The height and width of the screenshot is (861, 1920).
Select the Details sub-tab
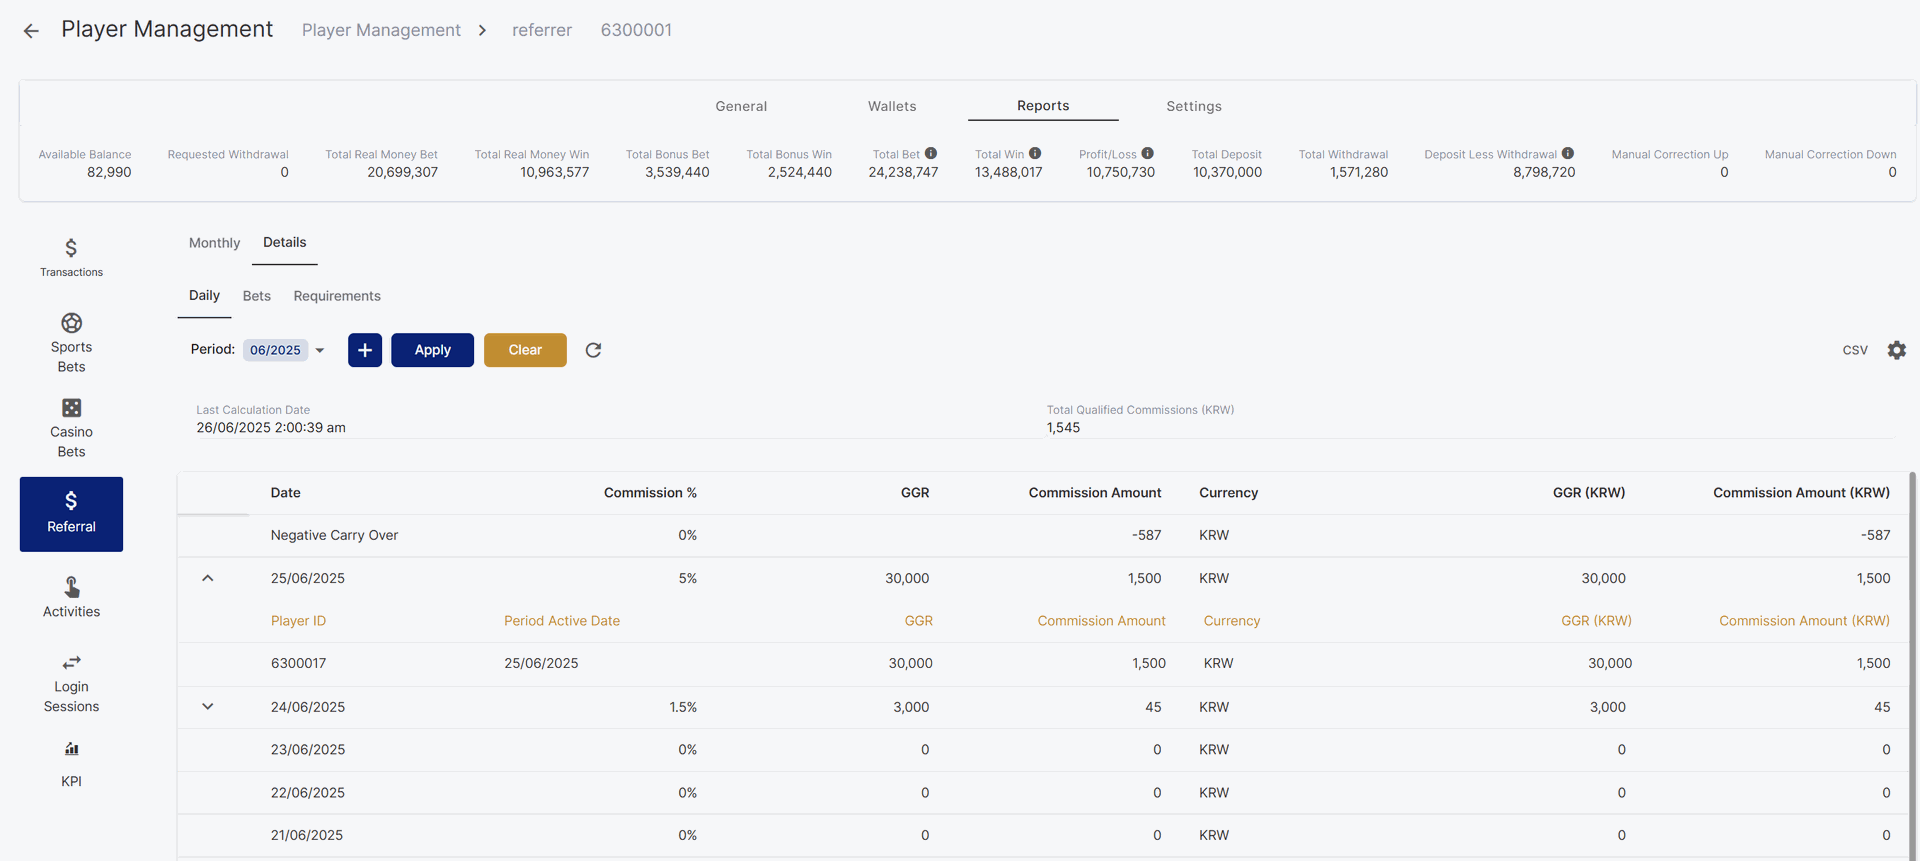click(x=285, y=242)
